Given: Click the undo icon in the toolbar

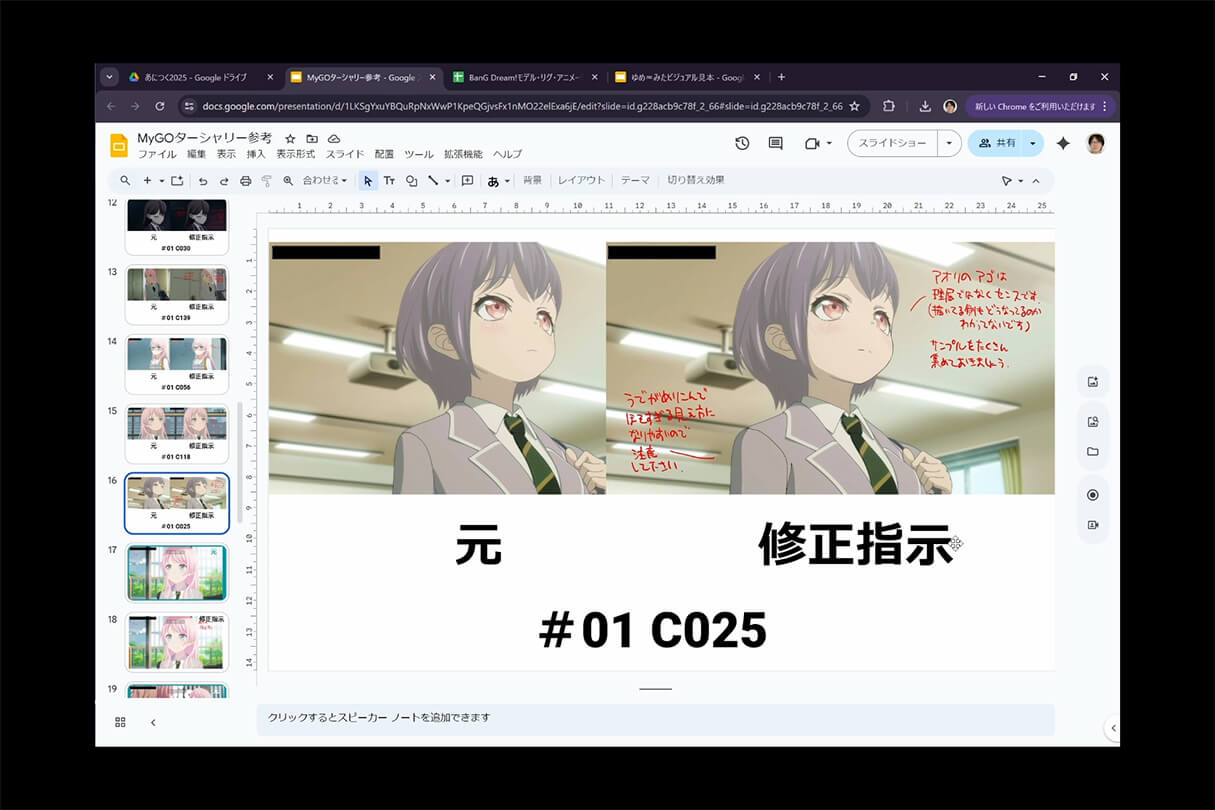Looking at the screenshot, I should pyautogui.click(x=204, y=181).
